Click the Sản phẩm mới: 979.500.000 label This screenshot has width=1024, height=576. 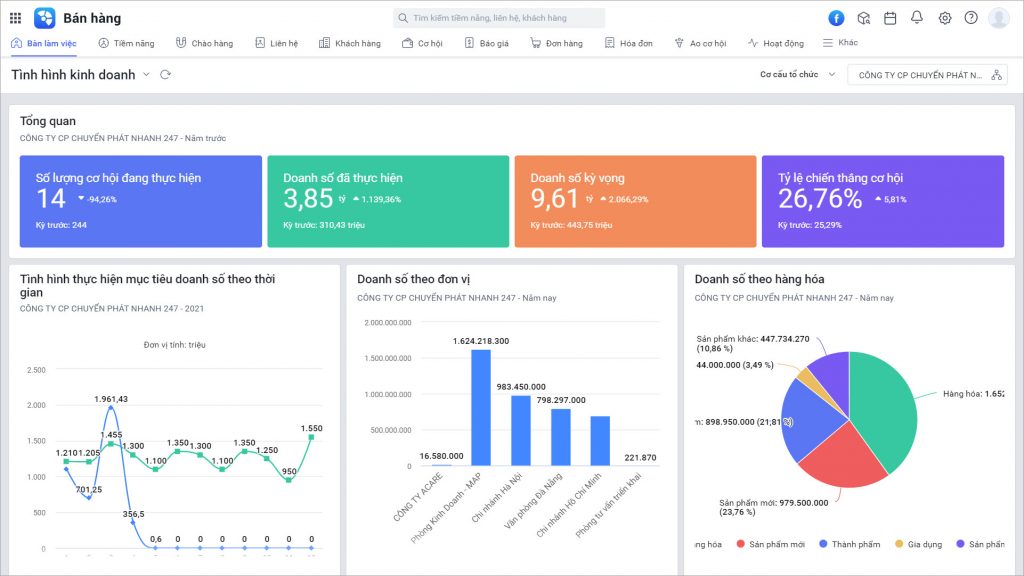tap(774, 507)
